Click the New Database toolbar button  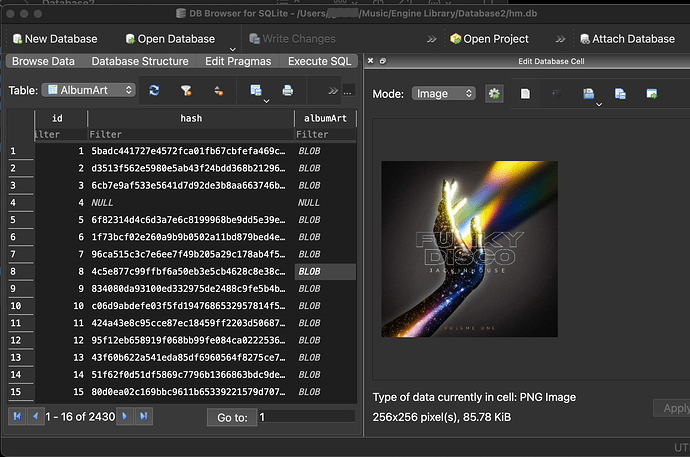pyautogui.click(x=55, y=39)
